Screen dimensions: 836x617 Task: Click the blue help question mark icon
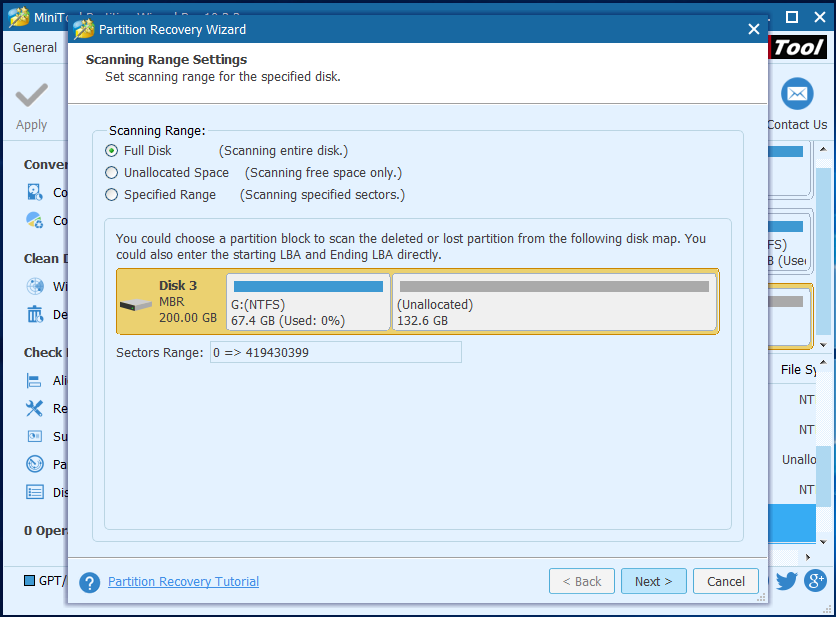(90, 582)
